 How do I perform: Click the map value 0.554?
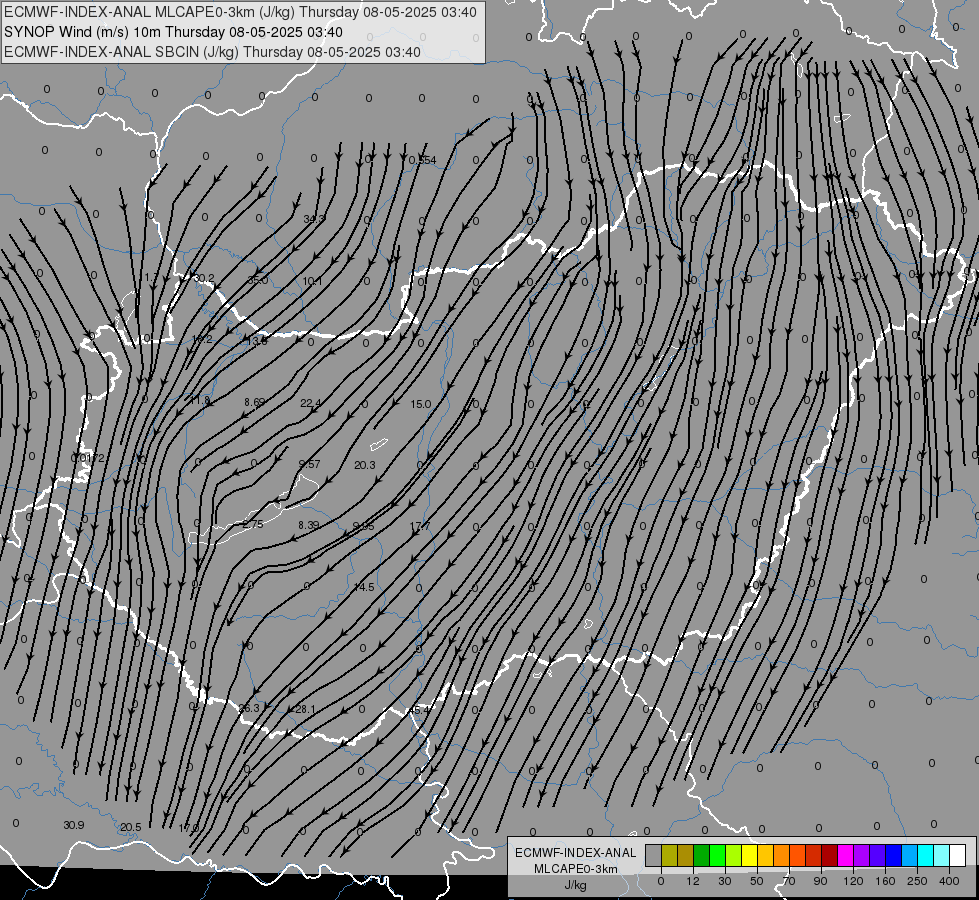(x=423, y=161)
